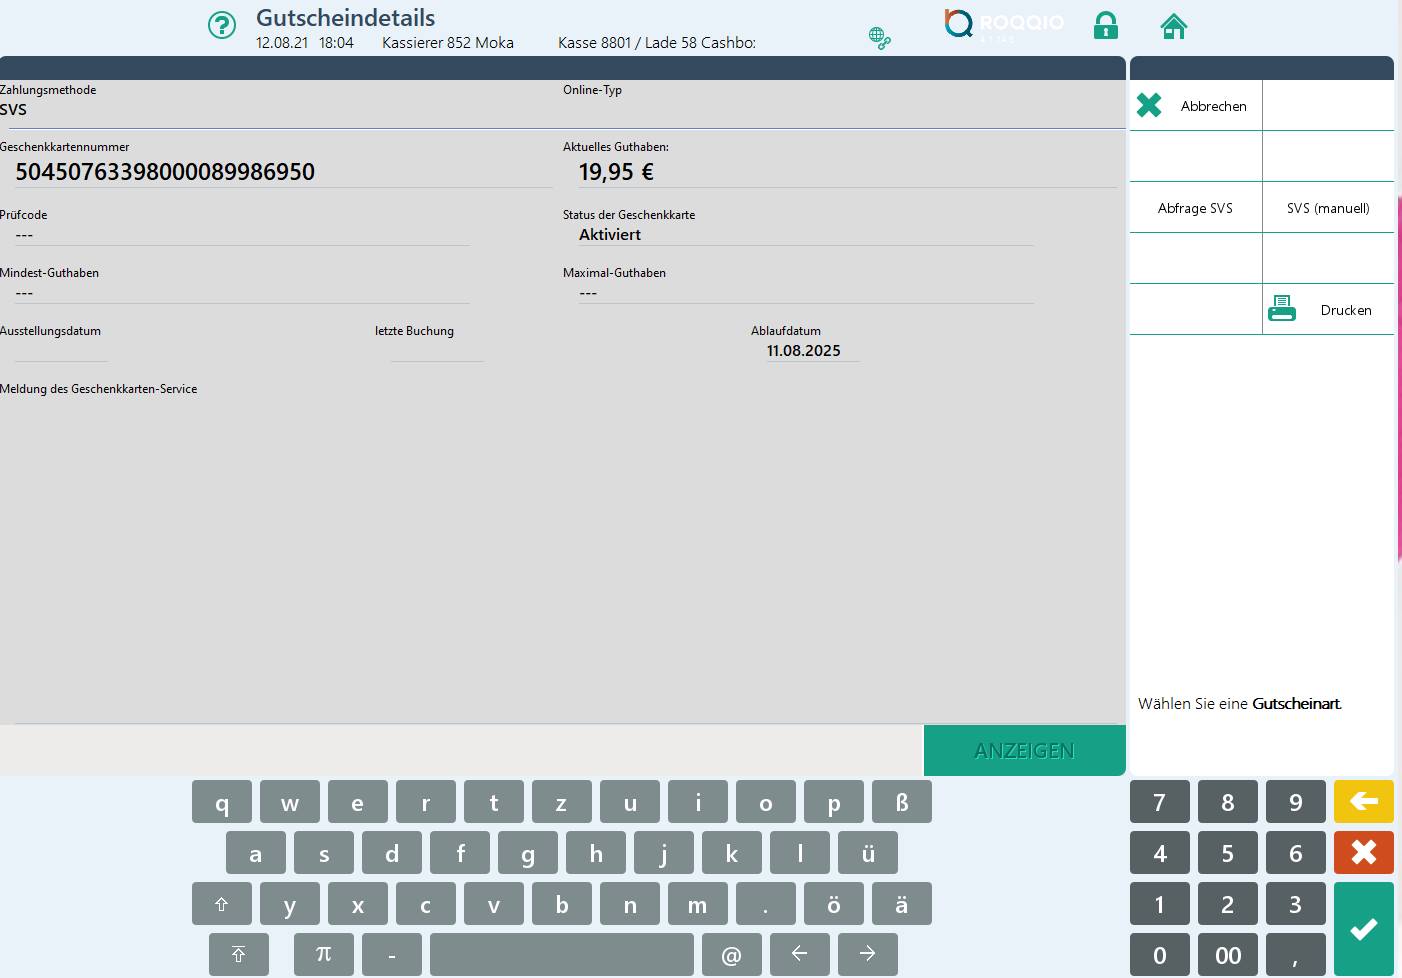The height and width of the screenshot is (978, 1402).
Task: Confirm with the green checkmark key
Action: pyautogui.click(x=1363, y=929)
